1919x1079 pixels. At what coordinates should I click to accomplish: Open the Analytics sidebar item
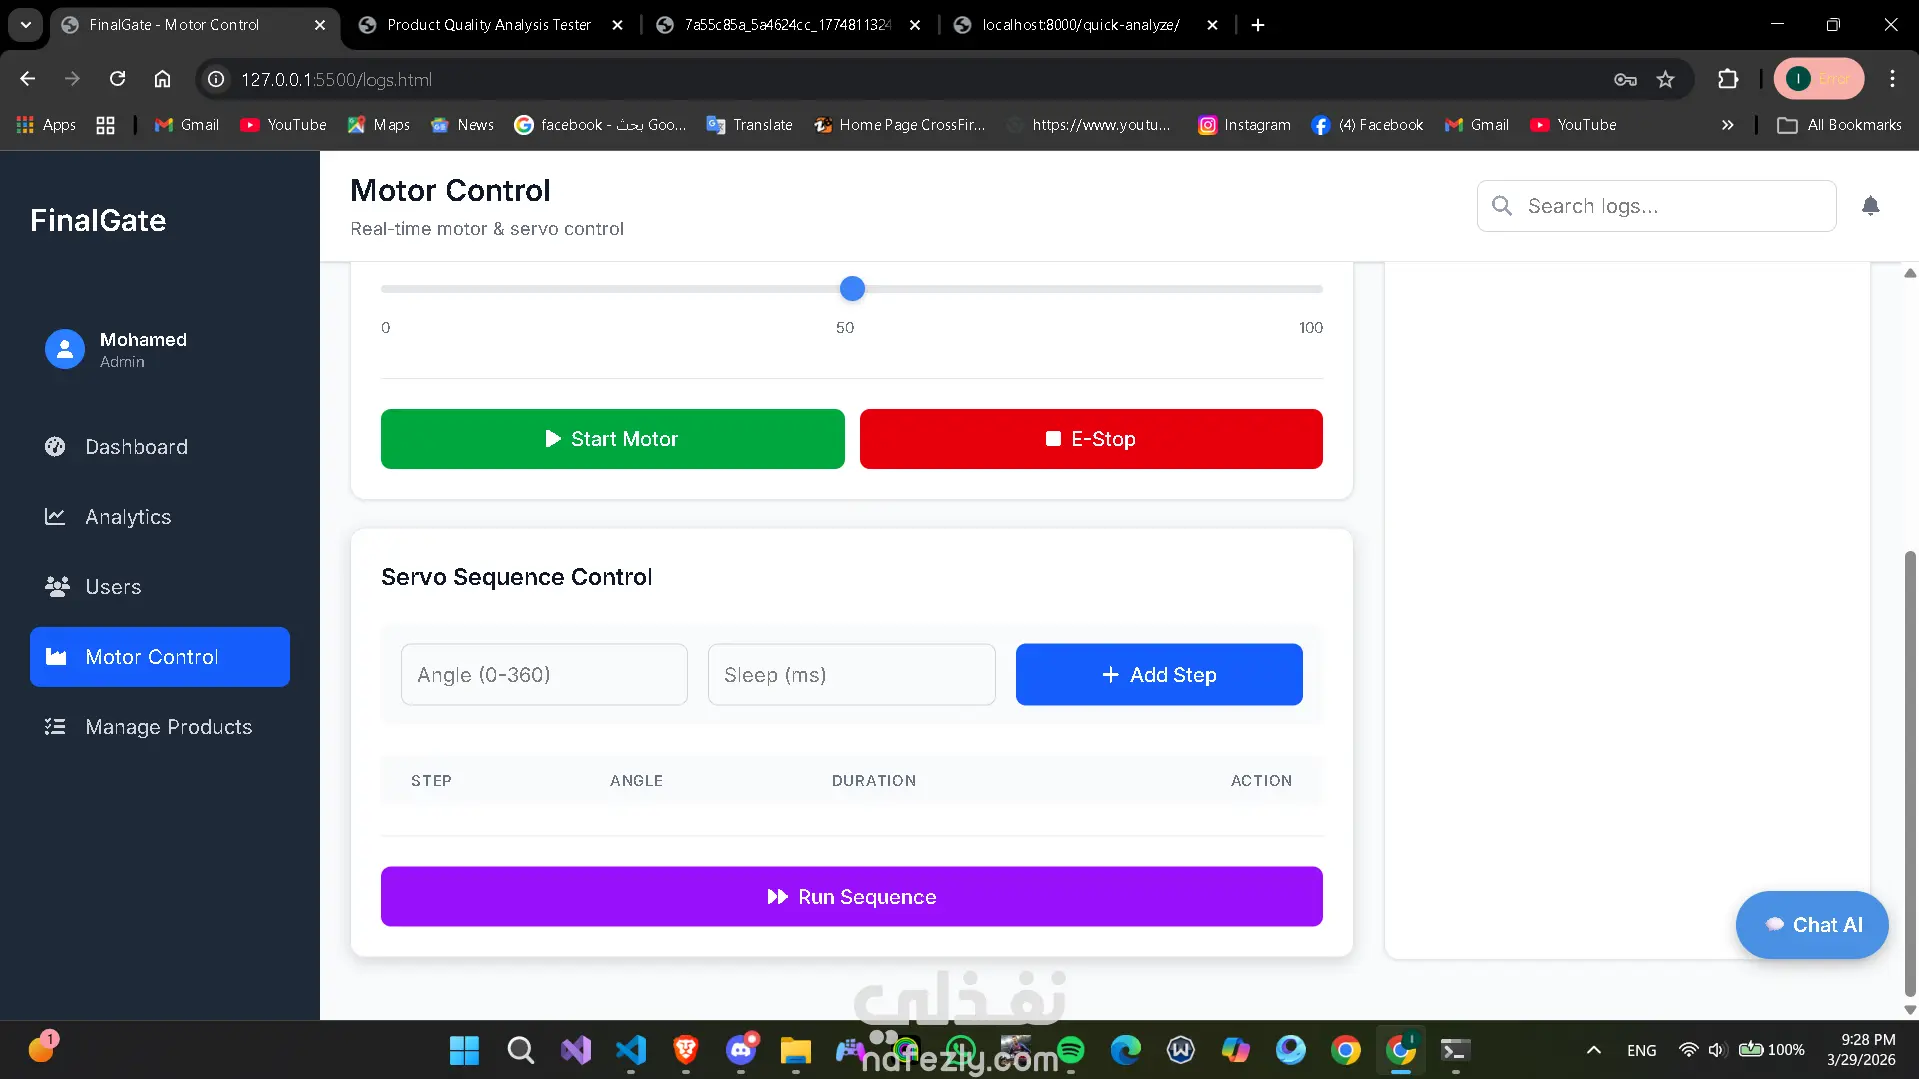[160, 517]
